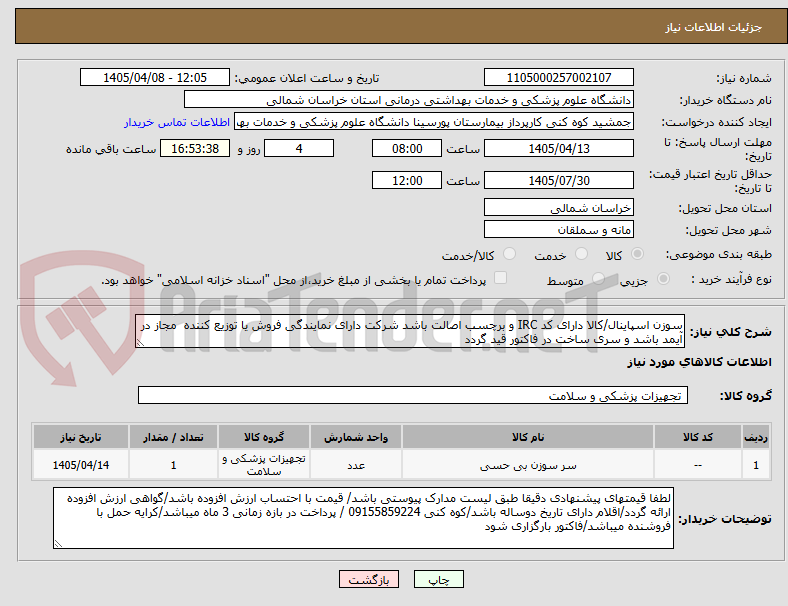Click the buyer organization name field
Screen dimensions: 788x606
[x=409, y=99]
